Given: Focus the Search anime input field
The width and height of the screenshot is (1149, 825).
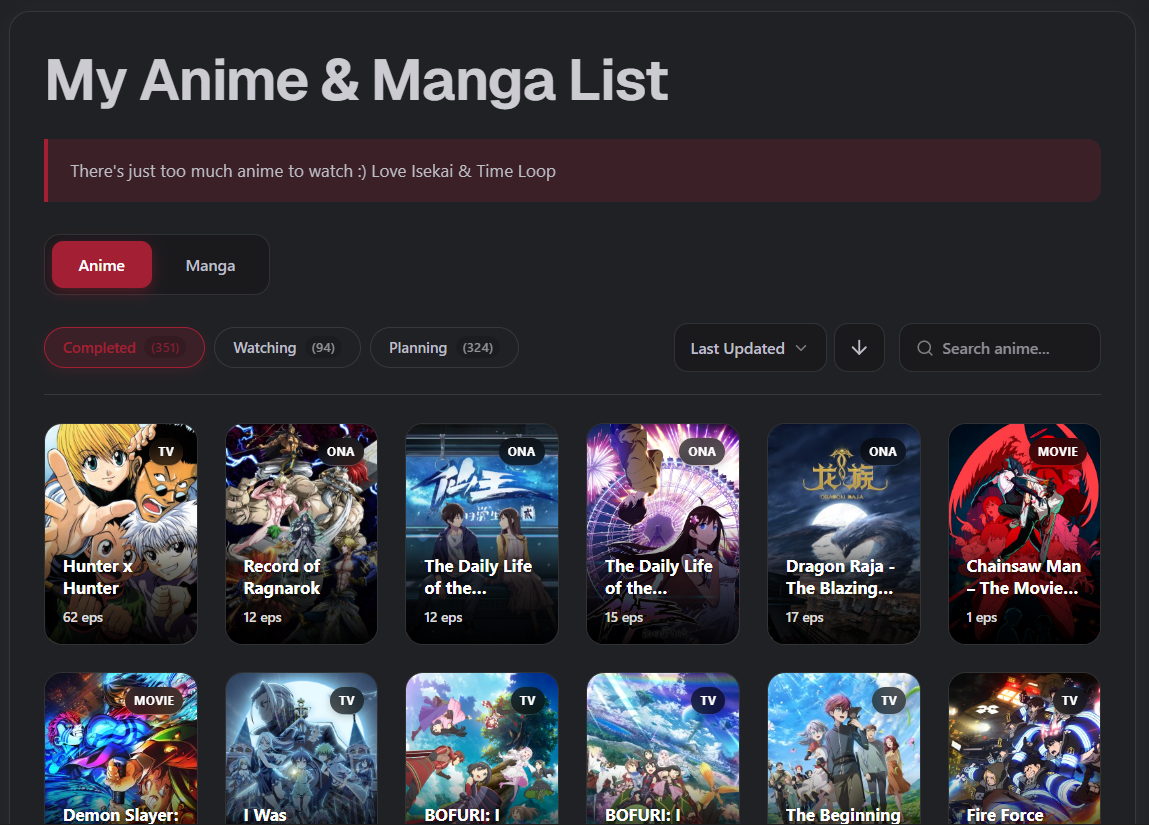Looking at the screenshot, I should pyautogui.click(x=1000, y=348).
